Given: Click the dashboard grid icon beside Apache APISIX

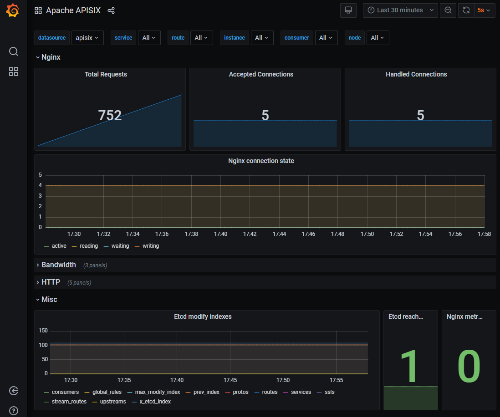Looking at the screenshot, I should coord(38,11).
